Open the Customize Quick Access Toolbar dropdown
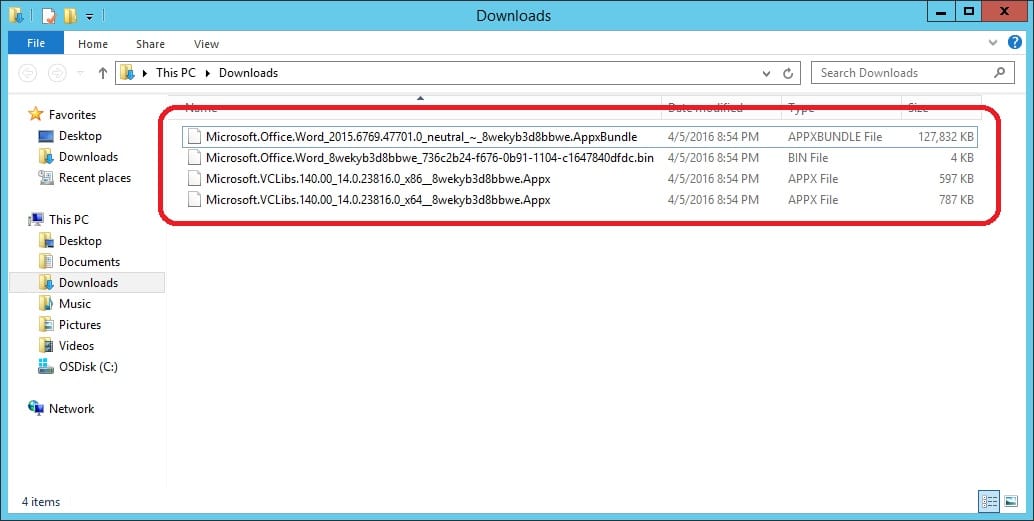1034x521 pixels. (x=89, y=15)
